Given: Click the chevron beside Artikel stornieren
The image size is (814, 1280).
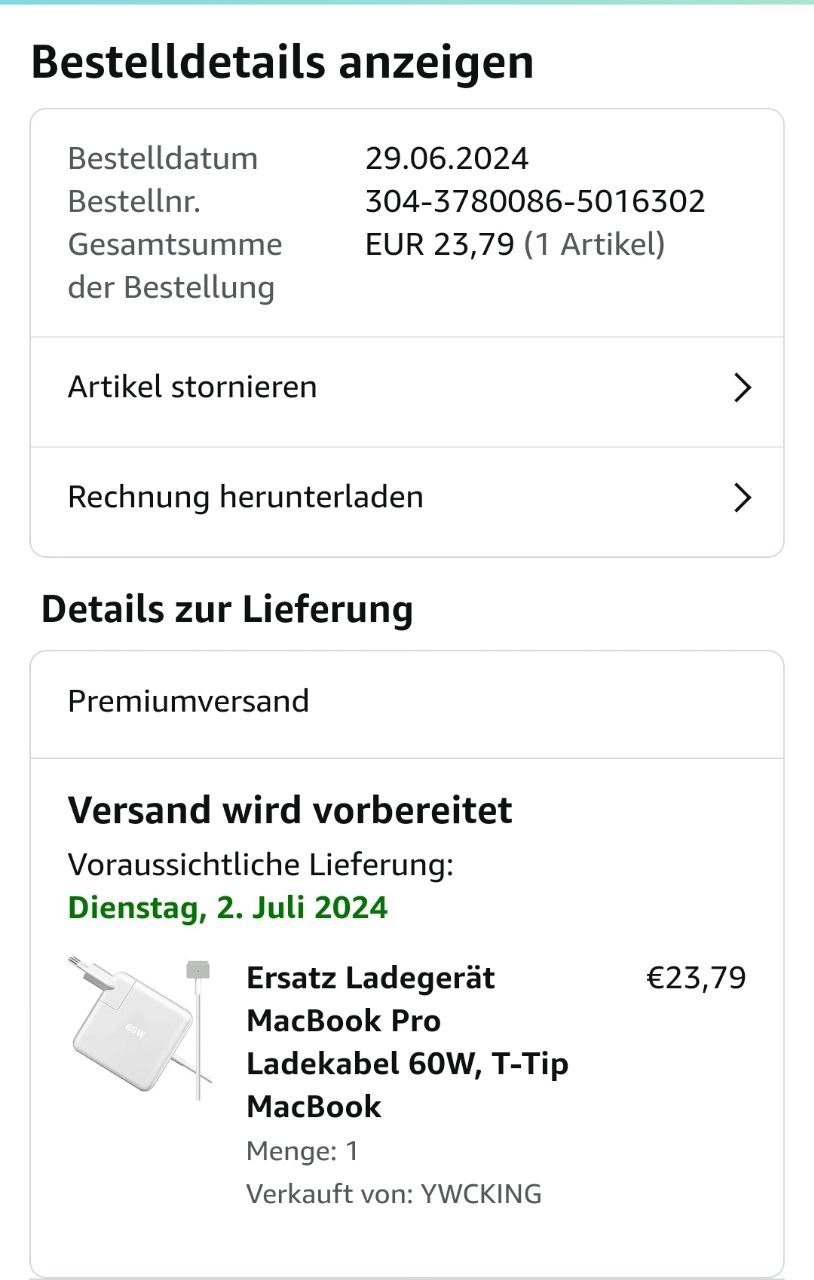Looking at the screenshot, I should click(742, 388).
